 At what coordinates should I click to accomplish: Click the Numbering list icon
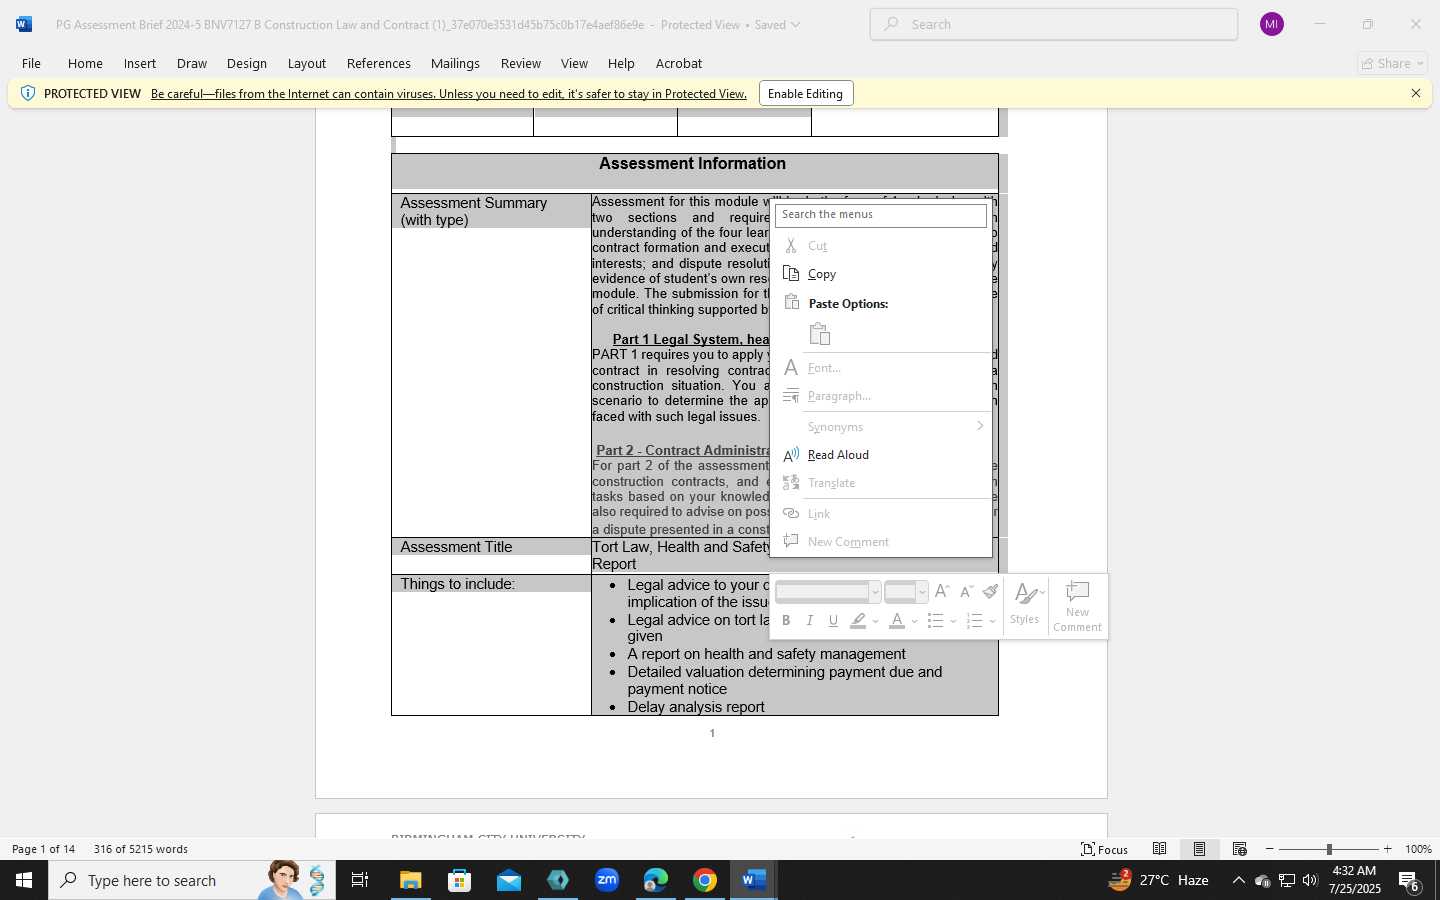coord(974,621)
